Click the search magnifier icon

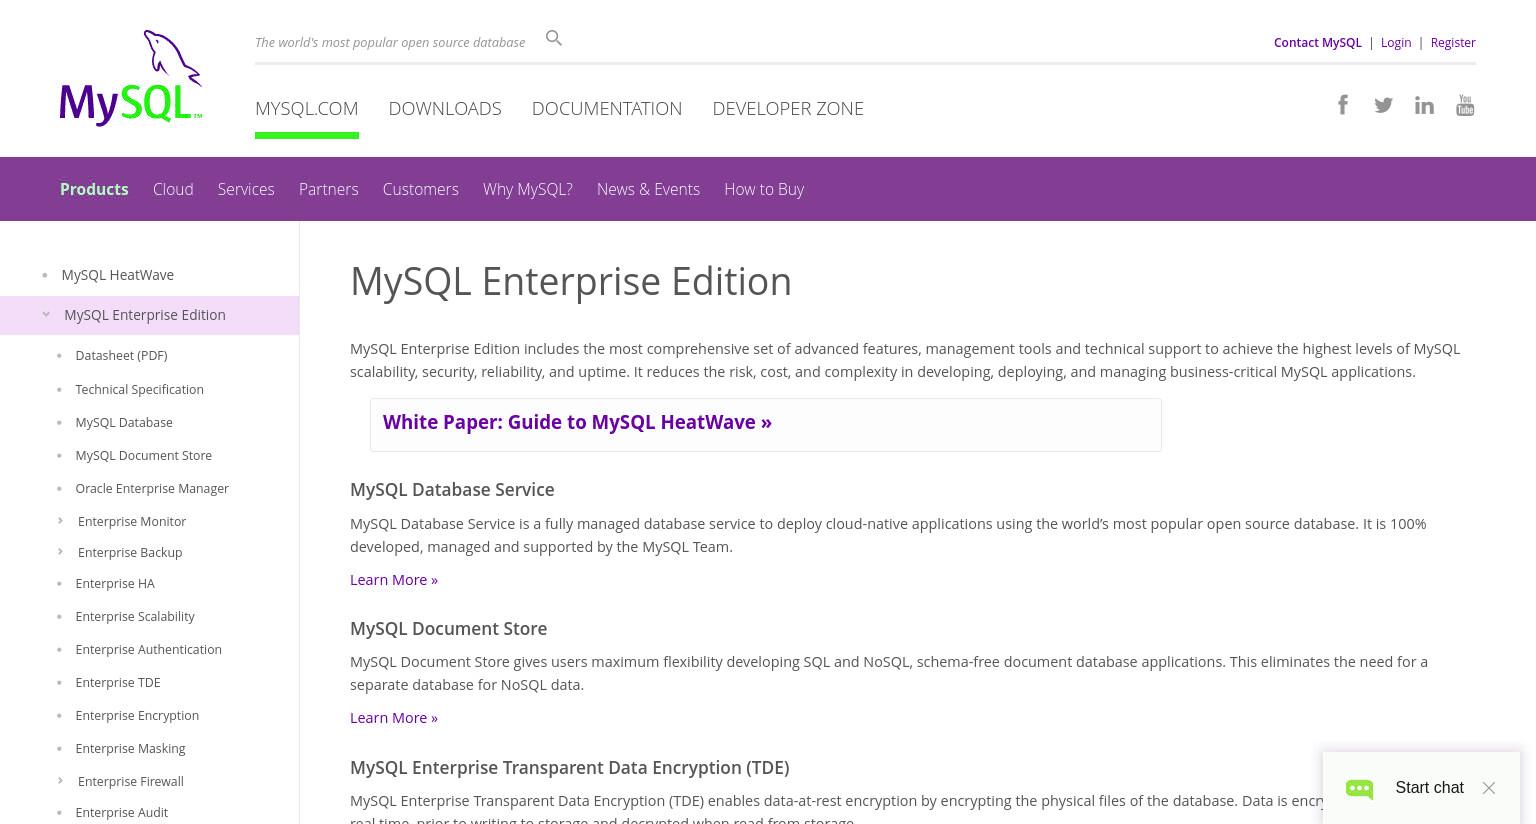pos(554,38)
